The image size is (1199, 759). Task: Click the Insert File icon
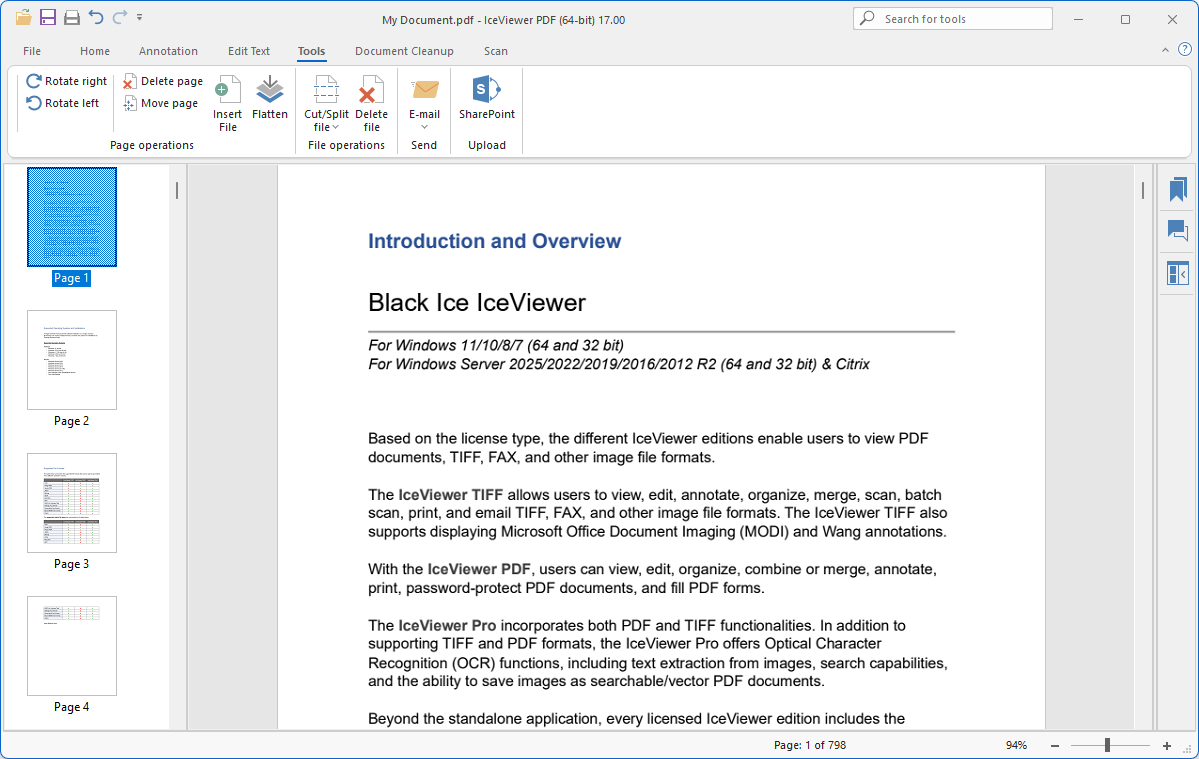pos(228,91)
